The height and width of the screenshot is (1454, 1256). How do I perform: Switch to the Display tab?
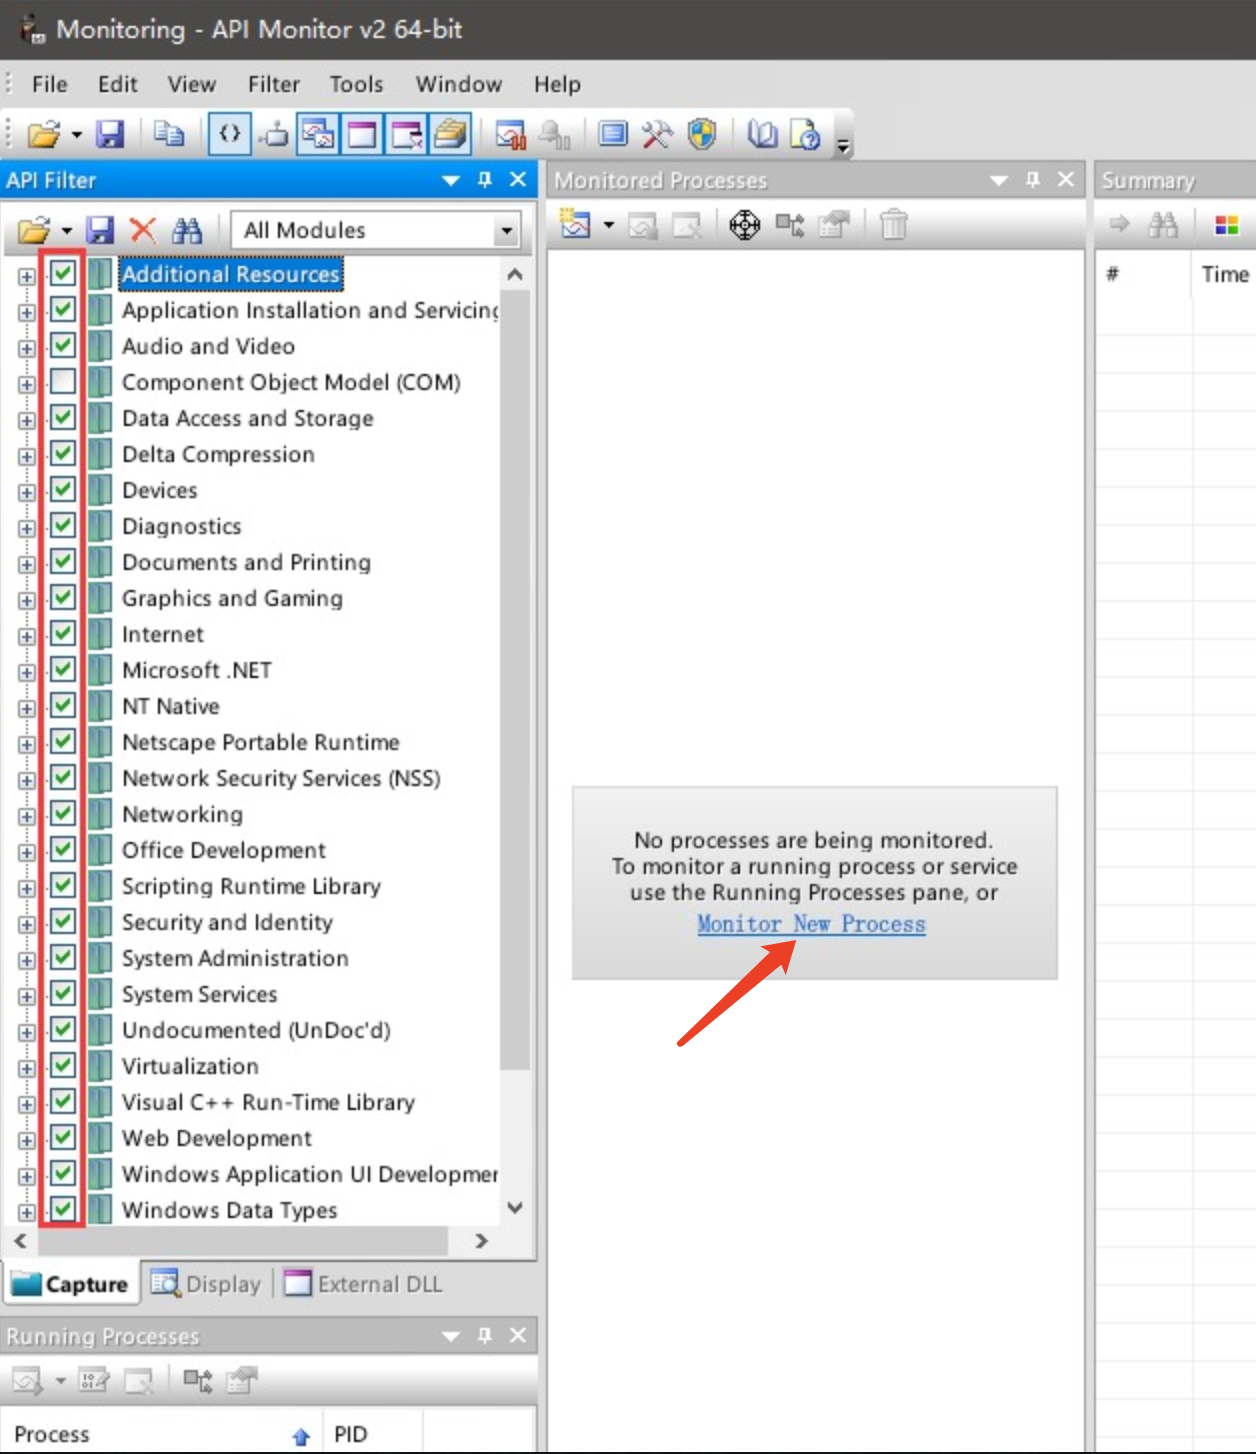click(207, 1284)
